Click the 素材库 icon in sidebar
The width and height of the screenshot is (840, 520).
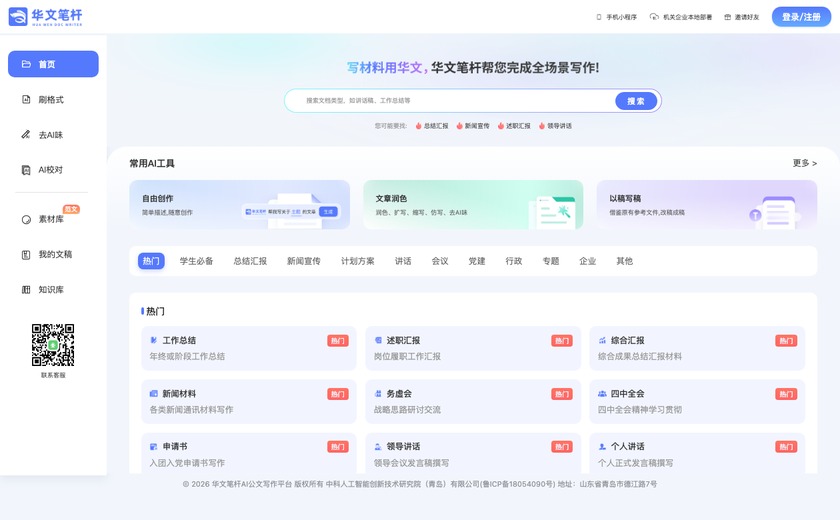[x=26, y=220]
